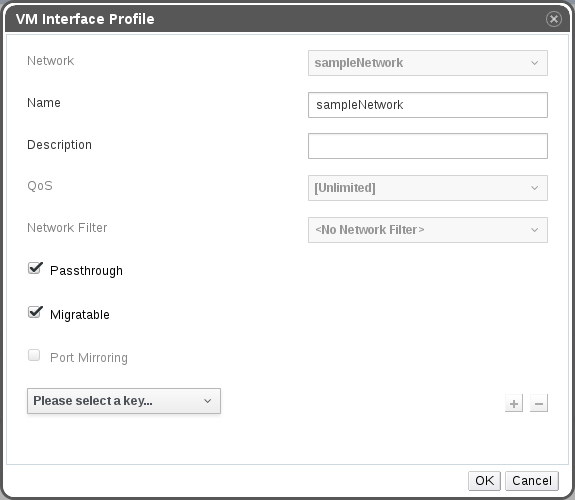
Task: Uncheck the Passthrough checkbox
Action: point(35,268)
